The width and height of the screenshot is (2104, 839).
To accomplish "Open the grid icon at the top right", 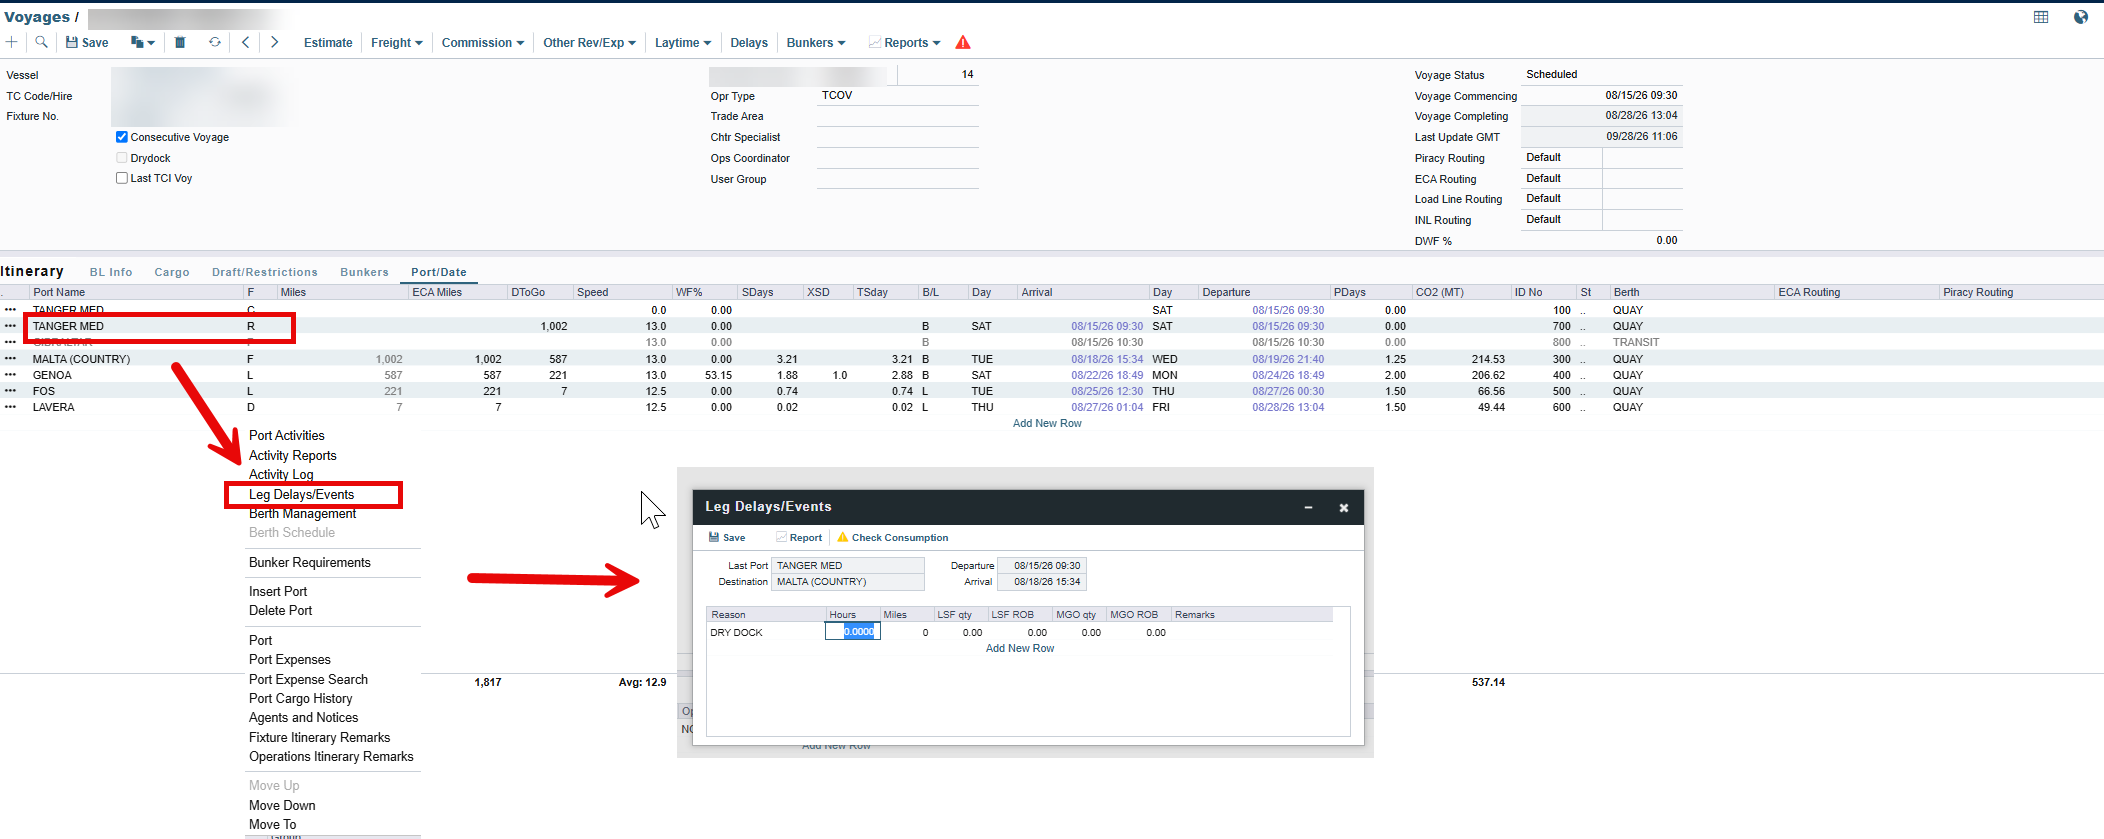I will click(x=2041, y=17).
